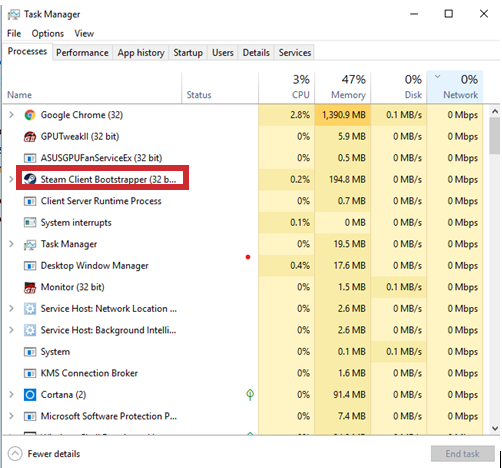
Task: Sort processes by the Disk column header
Action: point(399,88)
